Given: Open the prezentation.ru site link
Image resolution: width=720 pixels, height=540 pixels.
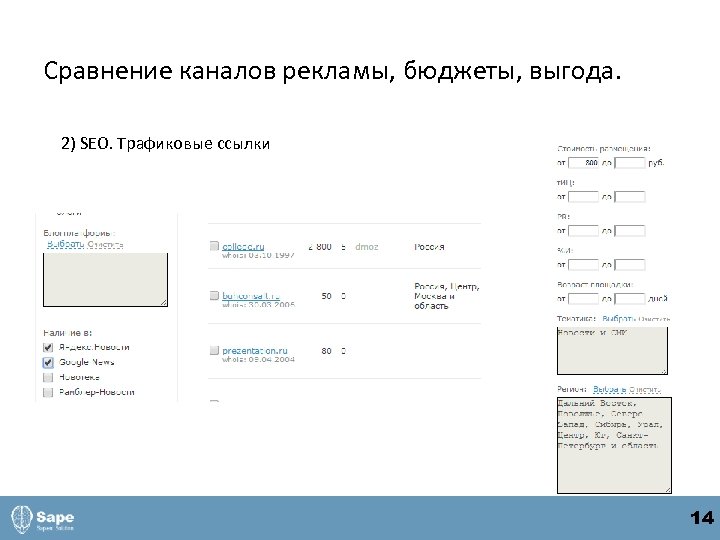Looking at the screenshot, I should (x=255, y=350).
